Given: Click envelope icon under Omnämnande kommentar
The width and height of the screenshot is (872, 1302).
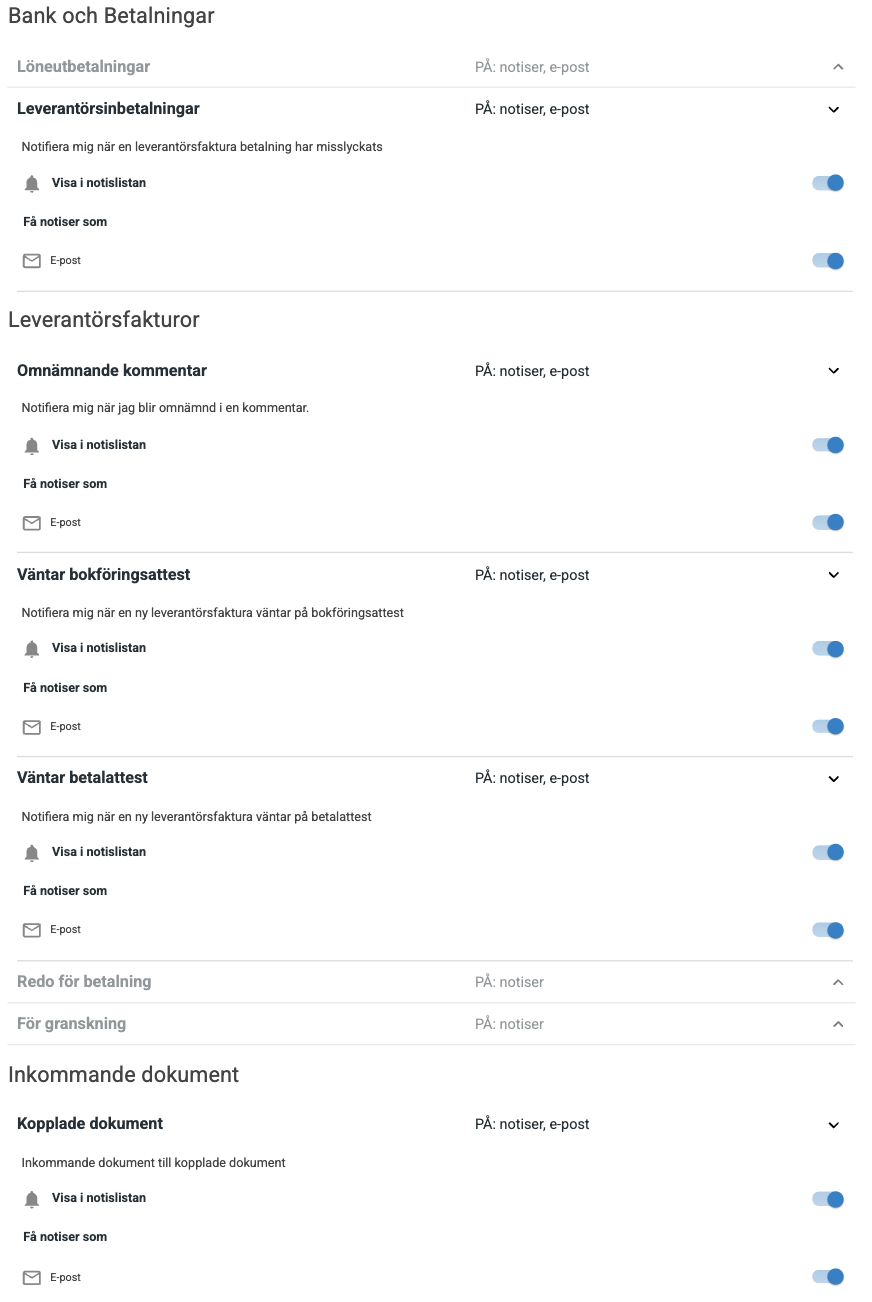Looking at the screenshot, I should (x=32, y=523).
